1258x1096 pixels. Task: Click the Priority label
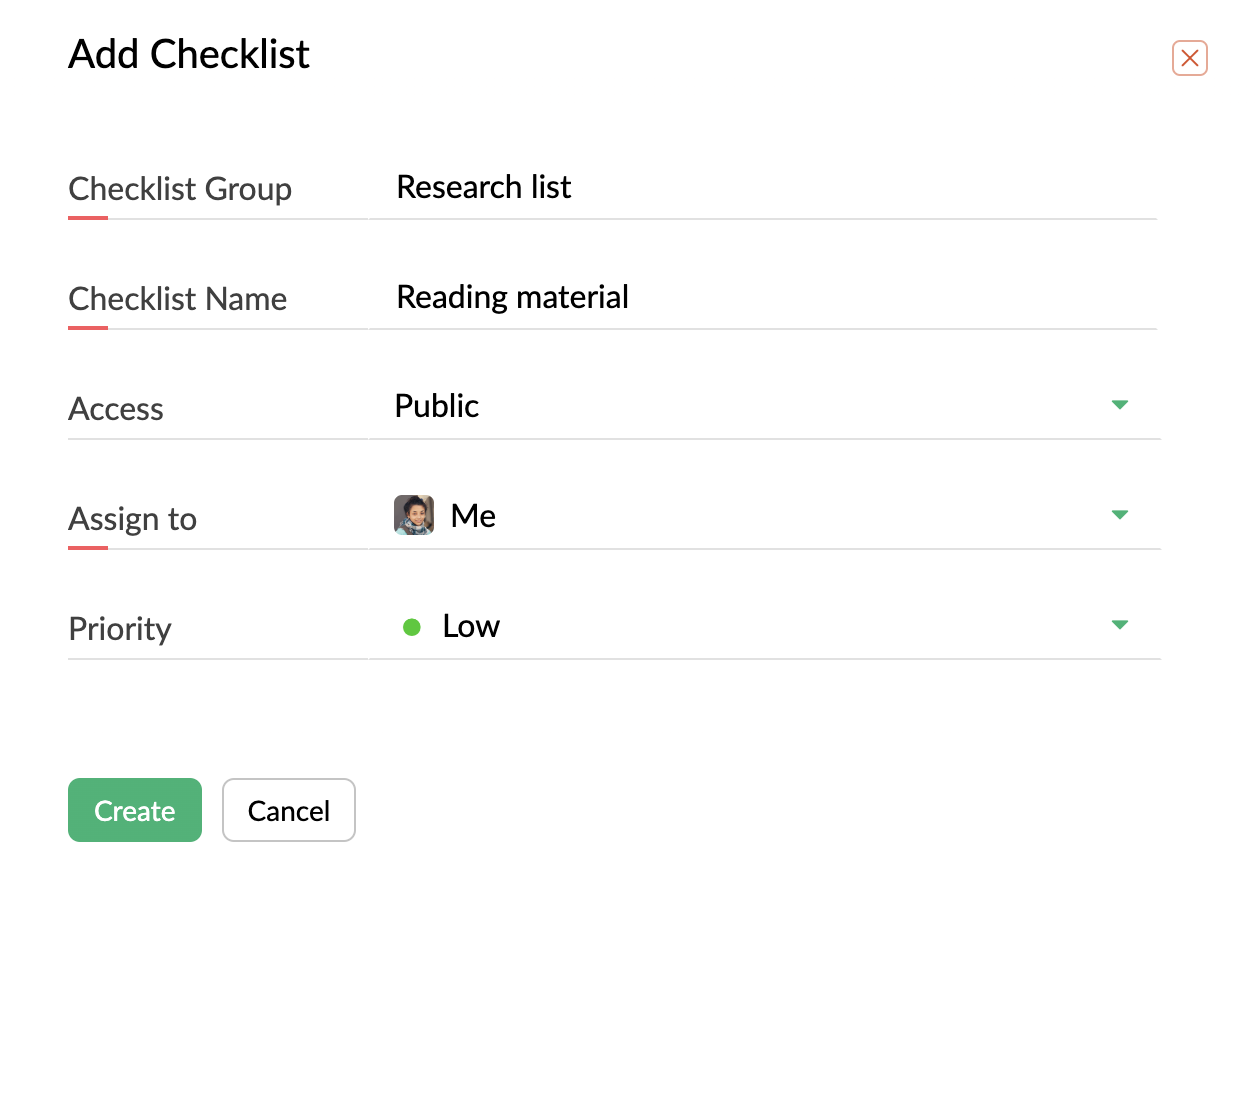(x=120, y=629)
